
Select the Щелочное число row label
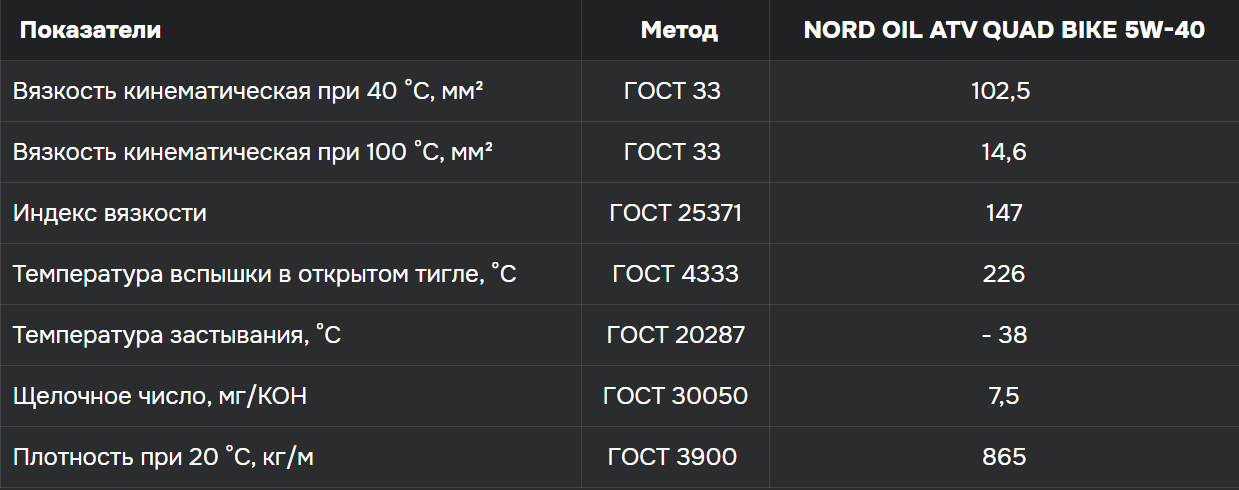[159, 397]
